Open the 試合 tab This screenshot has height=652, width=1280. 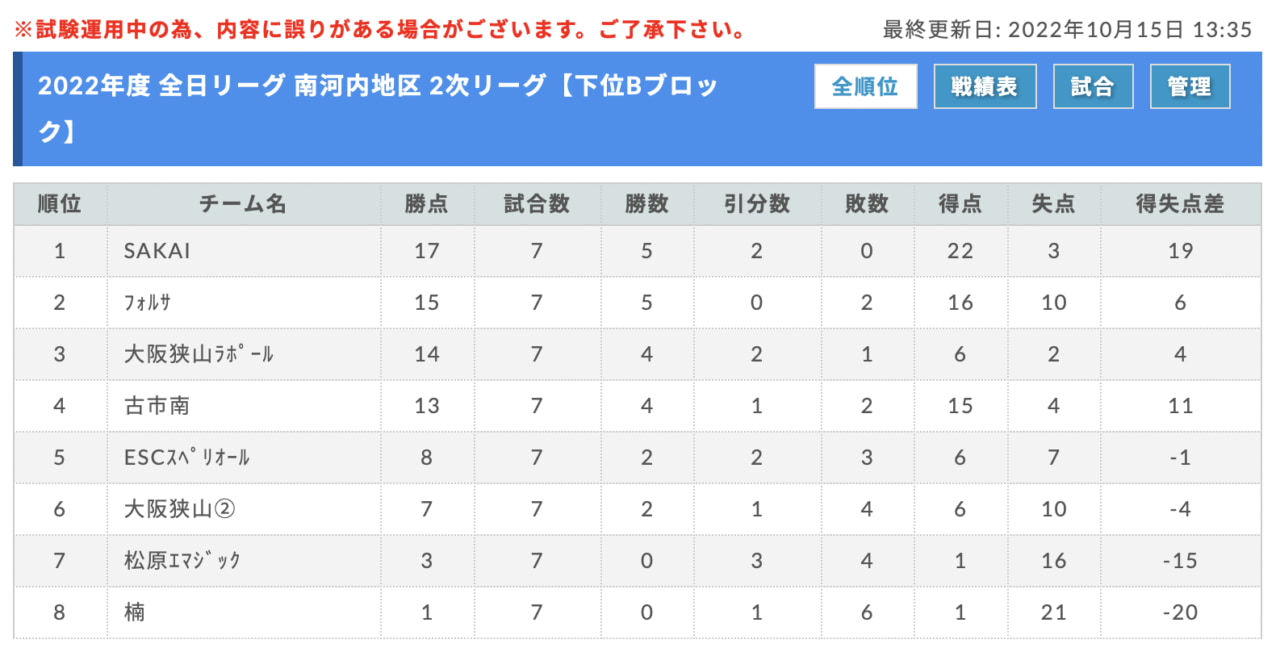point(1093,87)
